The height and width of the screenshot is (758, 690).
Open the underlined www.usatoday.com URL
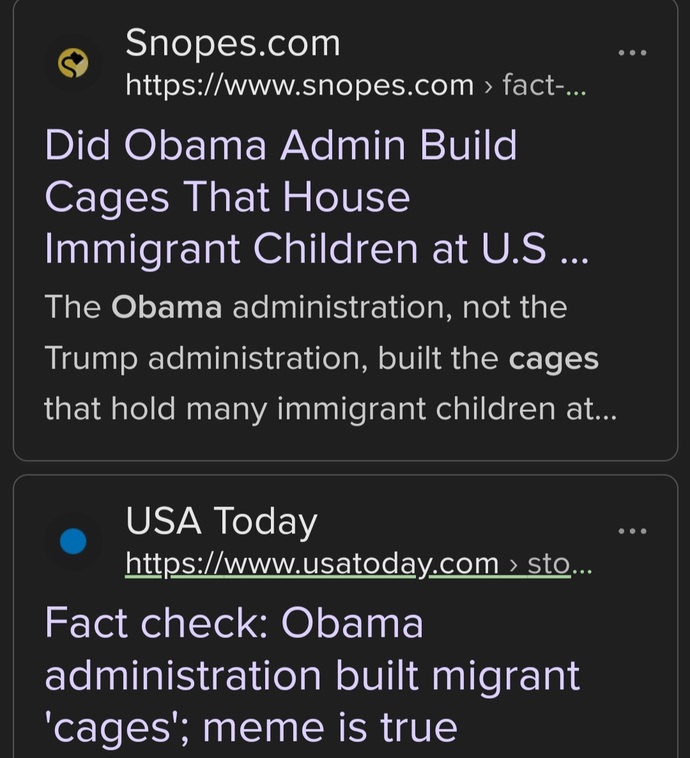click(312, 564)
